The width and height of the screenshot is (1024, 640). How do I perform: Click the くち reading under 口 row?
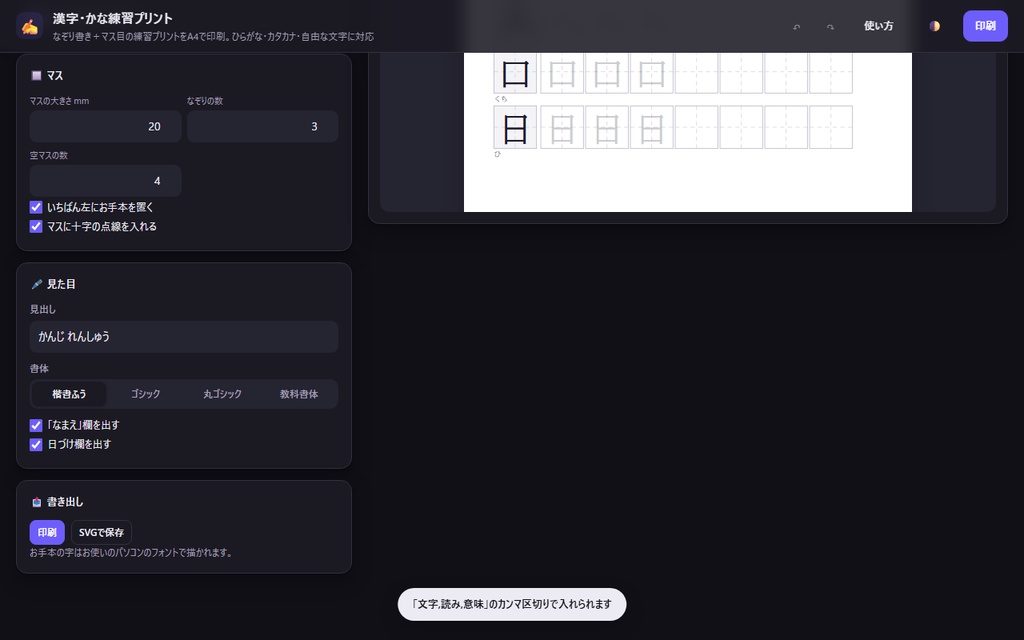[x=501, y=99]
